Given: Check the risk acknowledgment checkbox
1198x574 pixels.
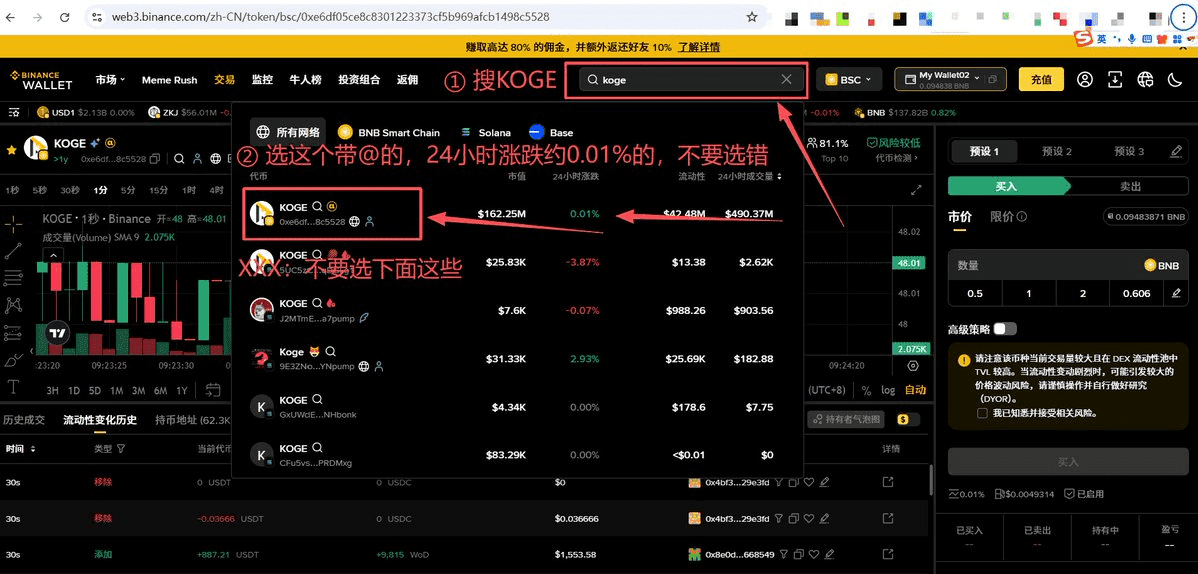Looking at the screenshot, I should coord(983,412).
